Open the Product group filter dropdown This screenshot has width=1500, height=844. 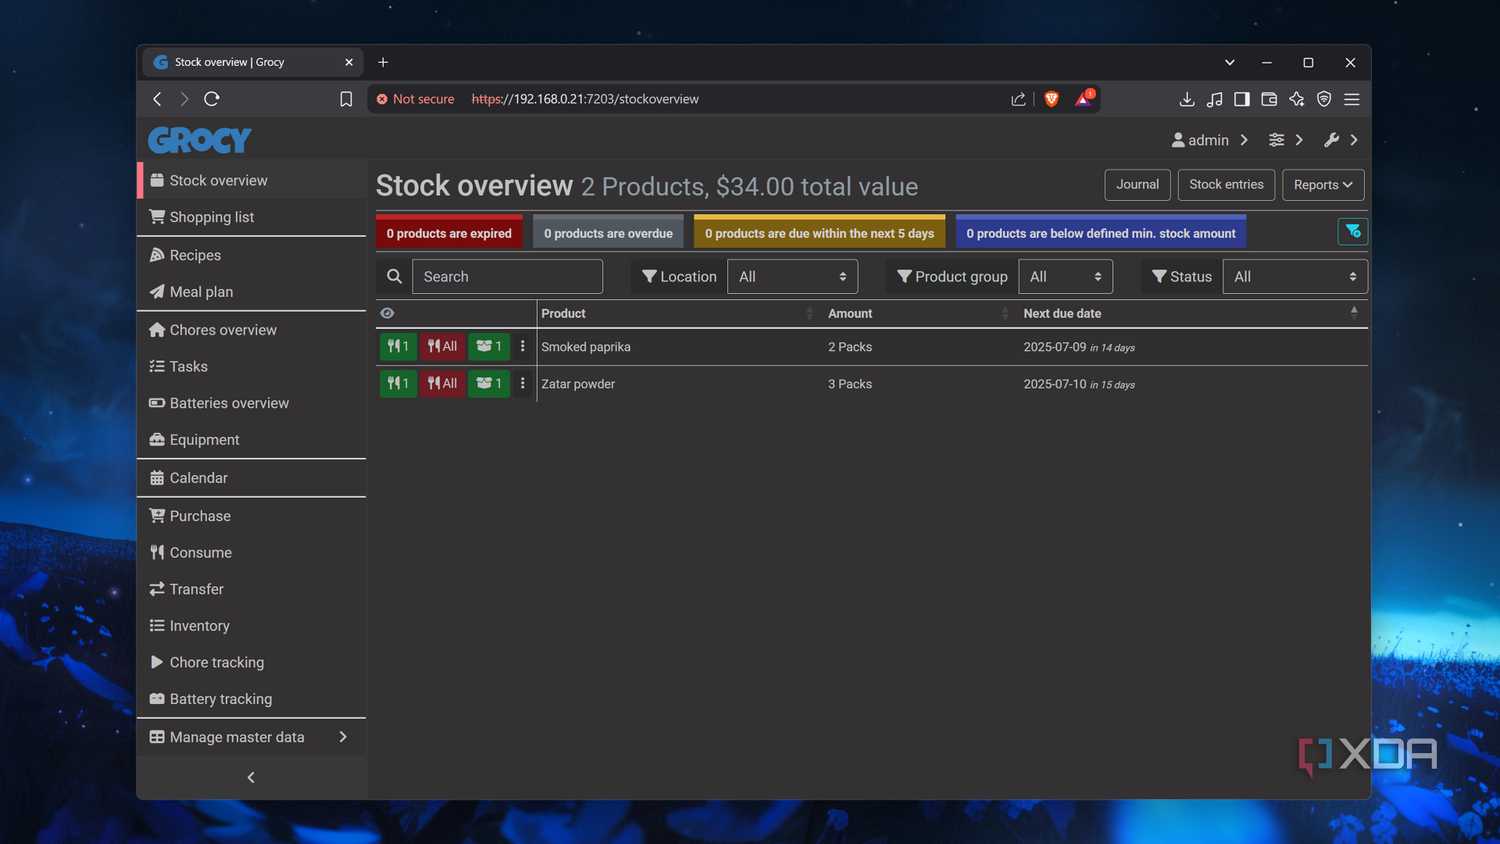pyautogui.click(x=1065, y=277)
